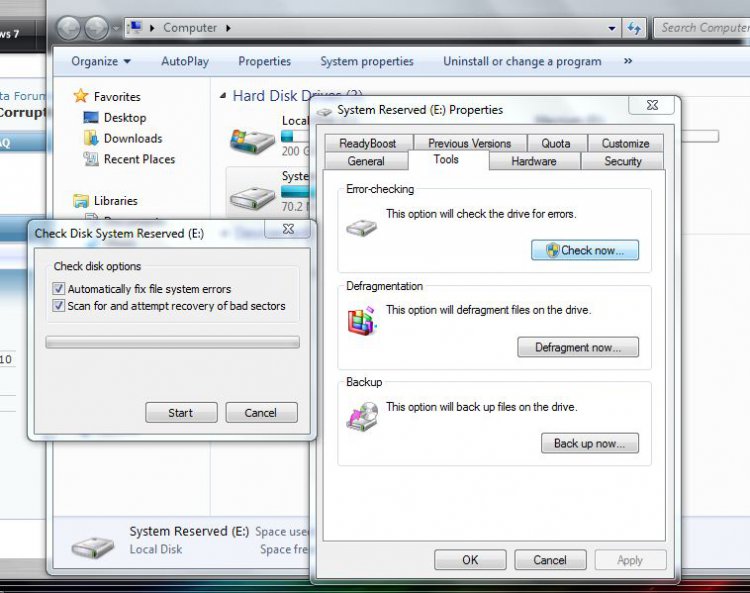Select Libraries in the navigation pane
The height and width of the screenshot is (593, 750).
tap(115, 200)
